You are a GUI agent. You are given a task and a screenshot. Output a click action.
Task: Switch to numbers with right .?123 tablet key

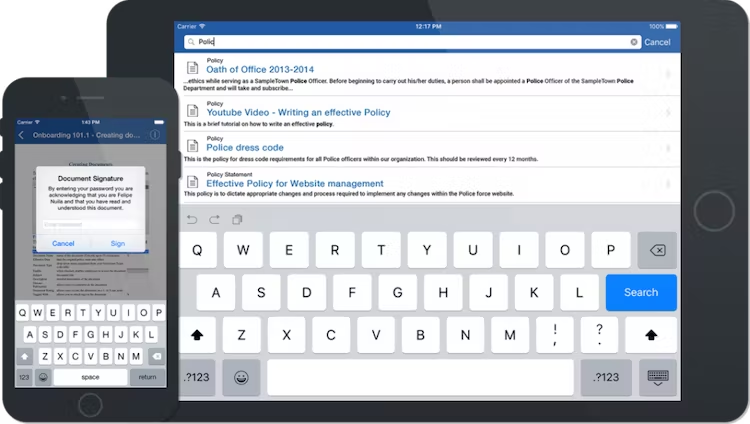(x=606, y=378)
